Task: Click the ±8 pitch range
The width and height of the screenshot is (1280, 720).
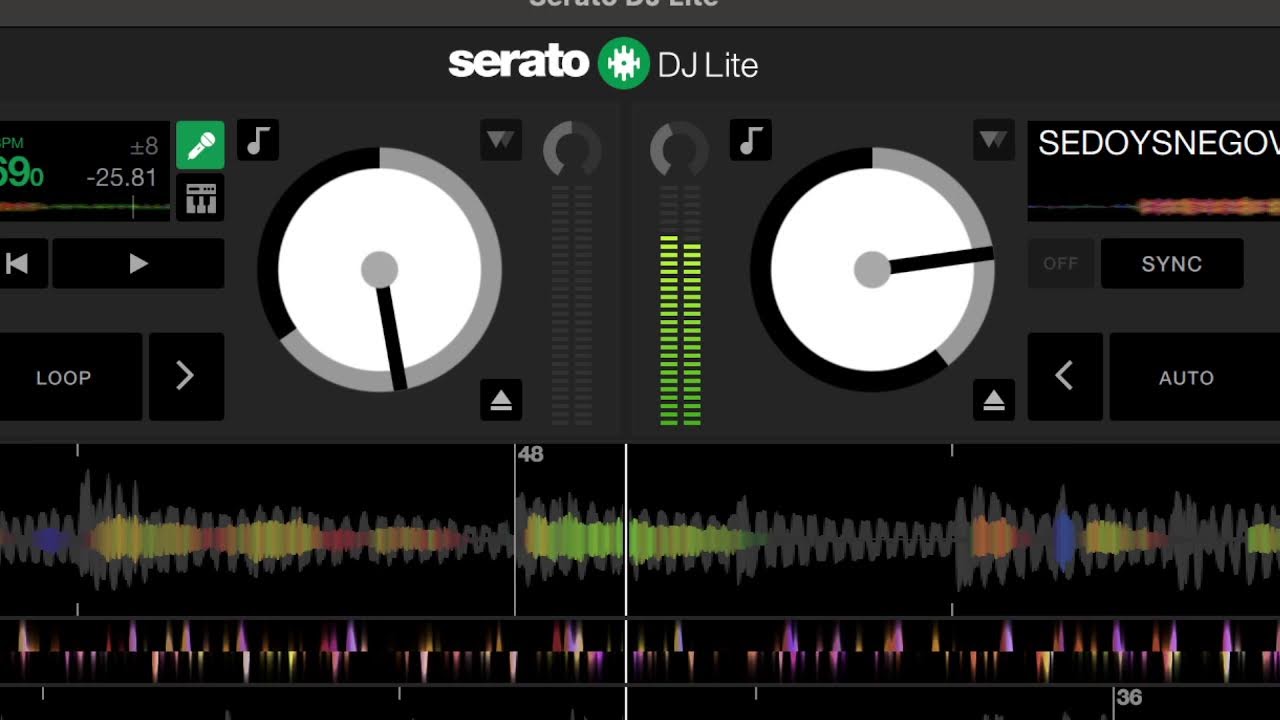Action: [144, 146]
